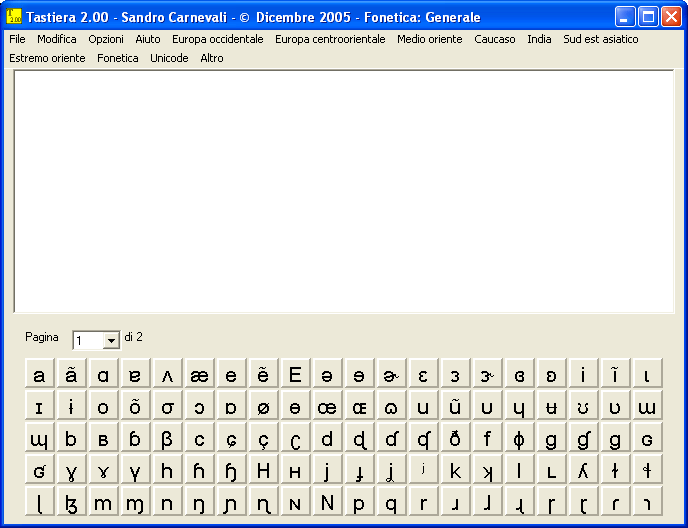Open the File menu

(x=17, y=39)
